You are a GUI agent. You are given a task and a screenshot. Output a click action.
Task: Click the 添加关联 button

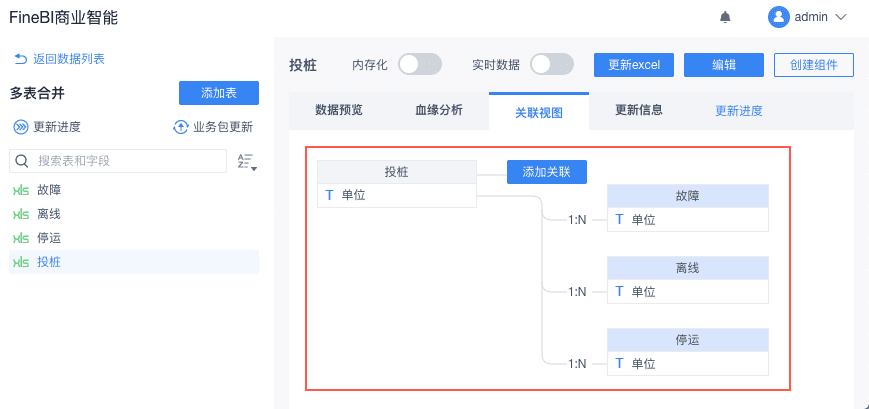pos(546,172)
